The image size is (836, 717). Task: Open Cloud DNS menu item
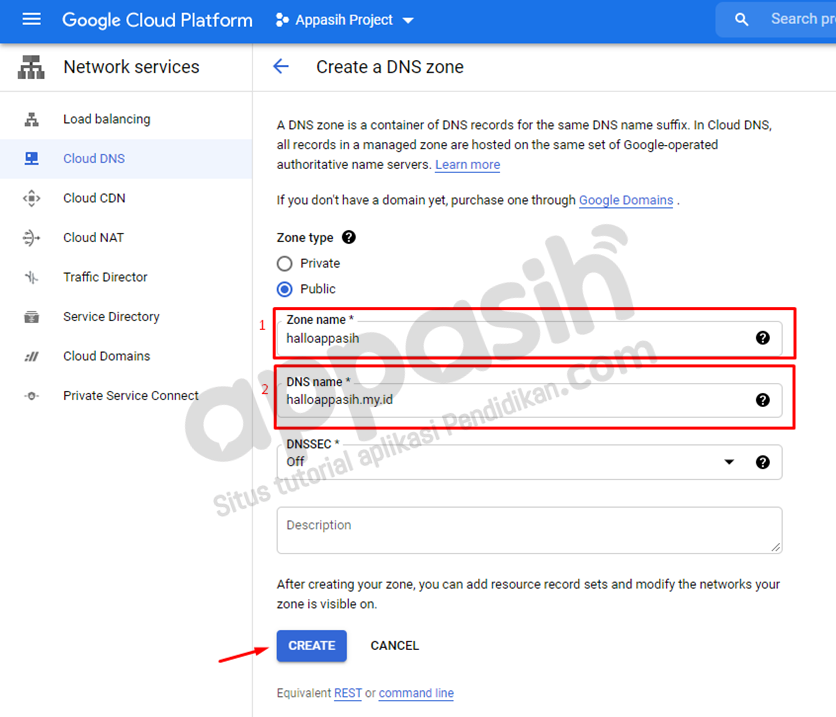[126, 159]
